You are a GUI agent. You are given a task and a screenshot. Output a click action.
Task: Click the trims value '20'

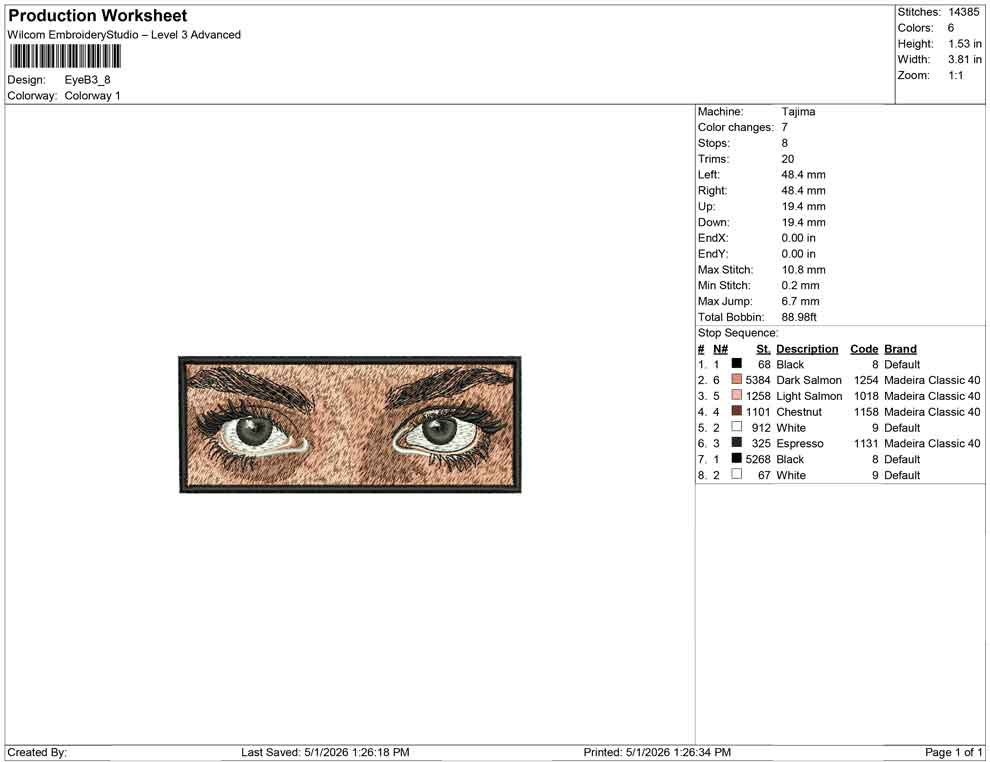(787, 159)
